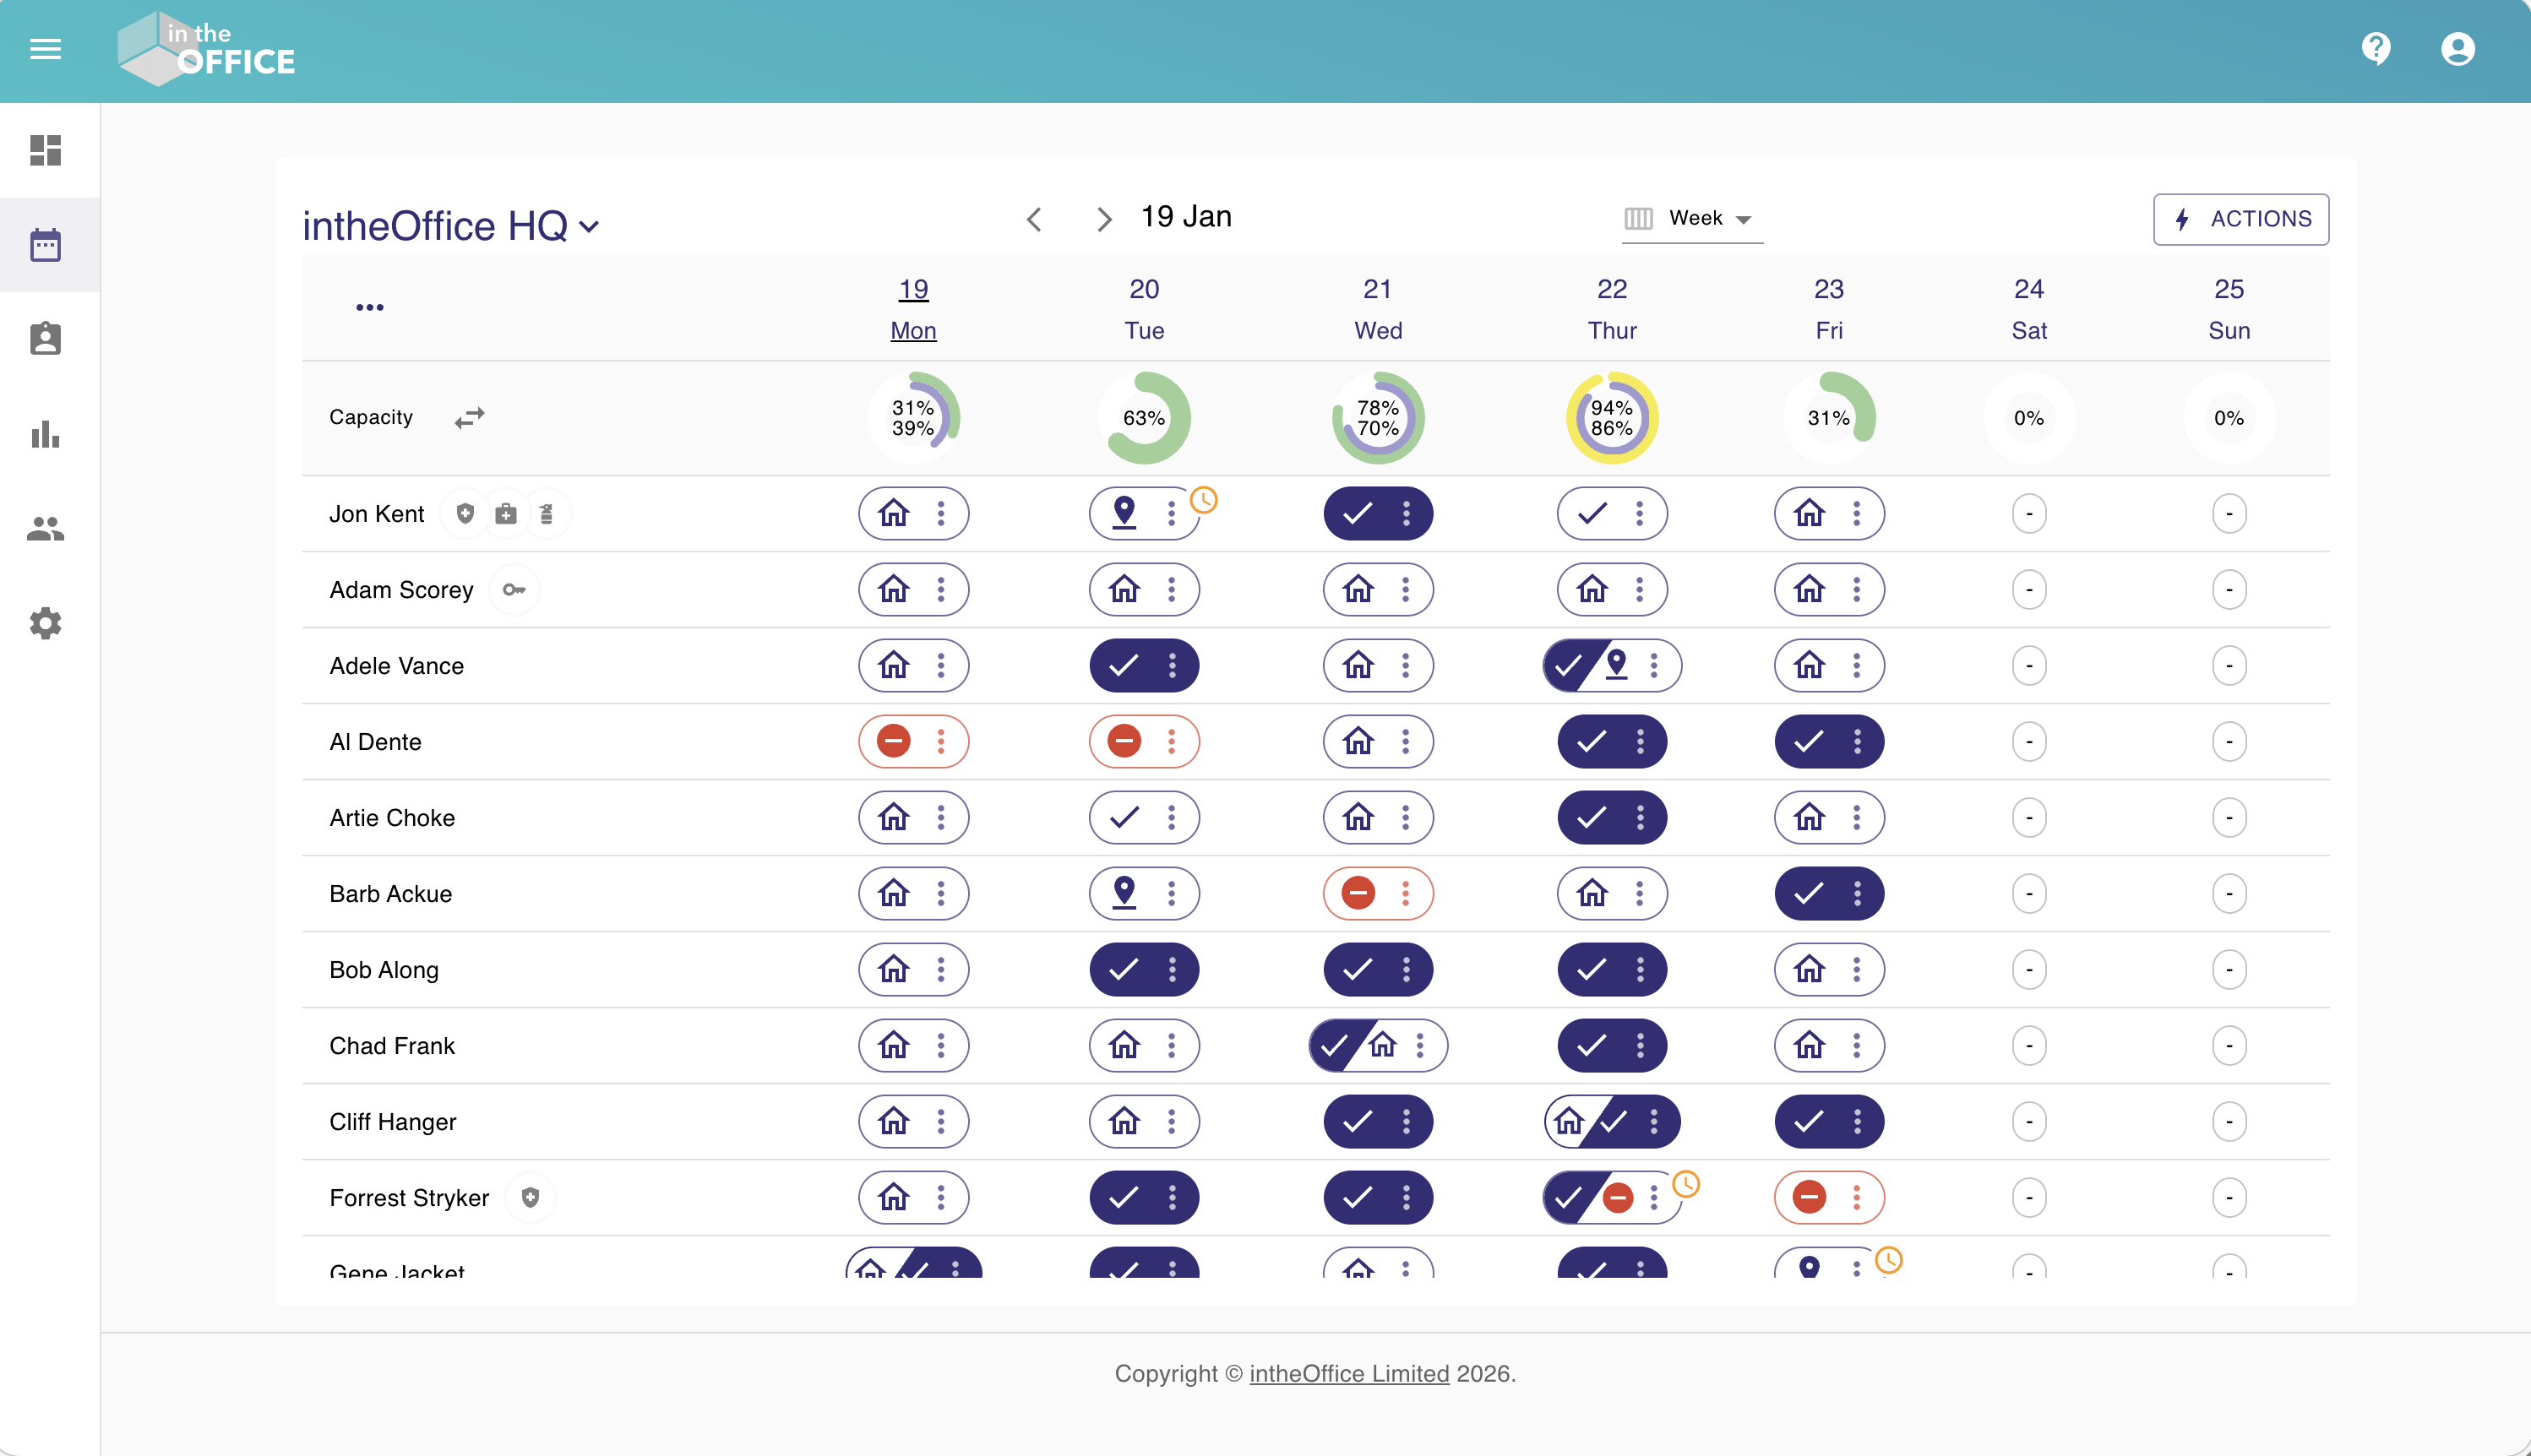This screenshot has width=2531, height=1456.
Task: Click the help question mark icon
Action: [2375, 48]
